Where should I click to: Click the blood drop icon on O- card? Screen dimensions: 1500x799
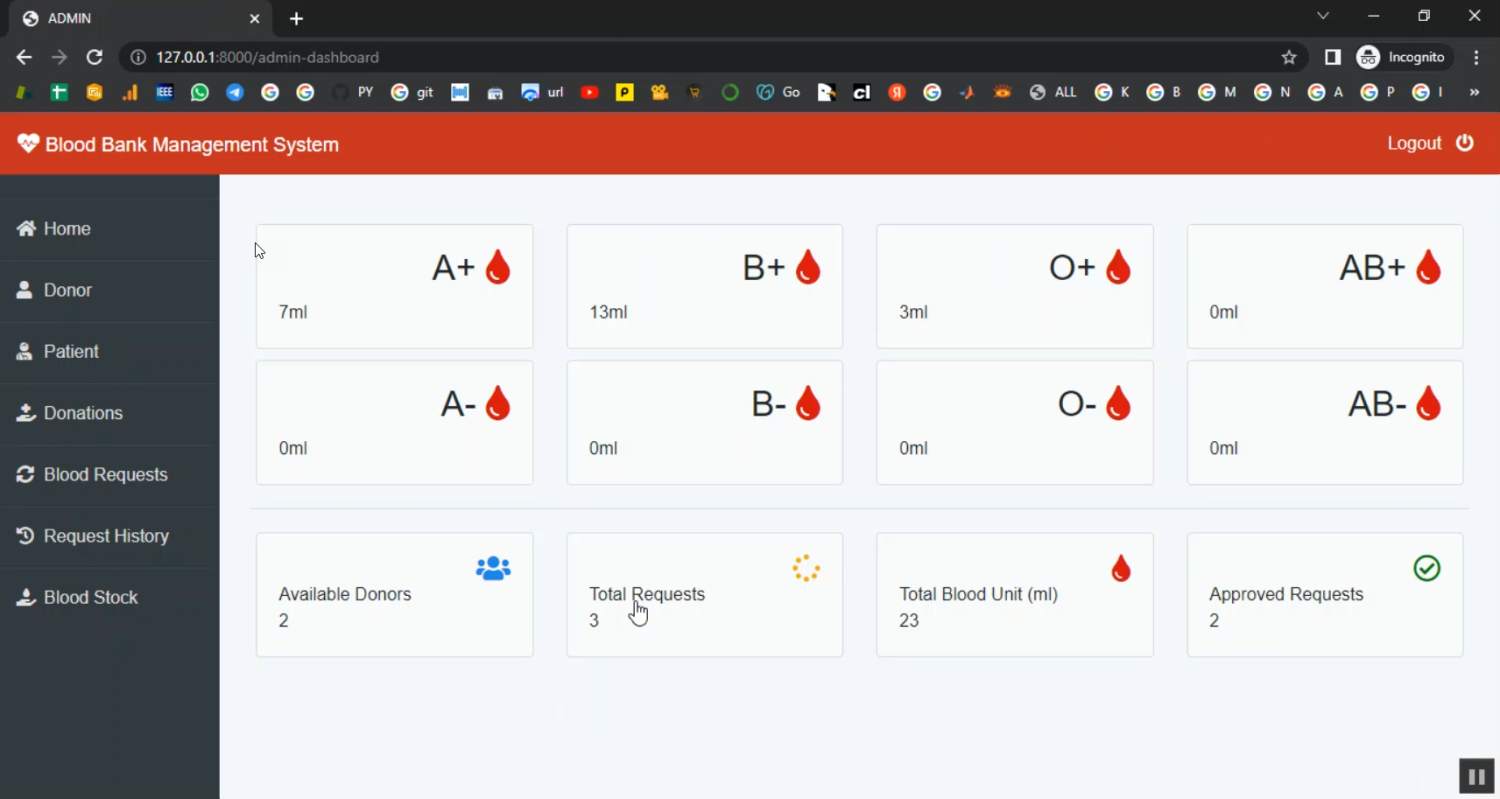tap(1118, 403)
